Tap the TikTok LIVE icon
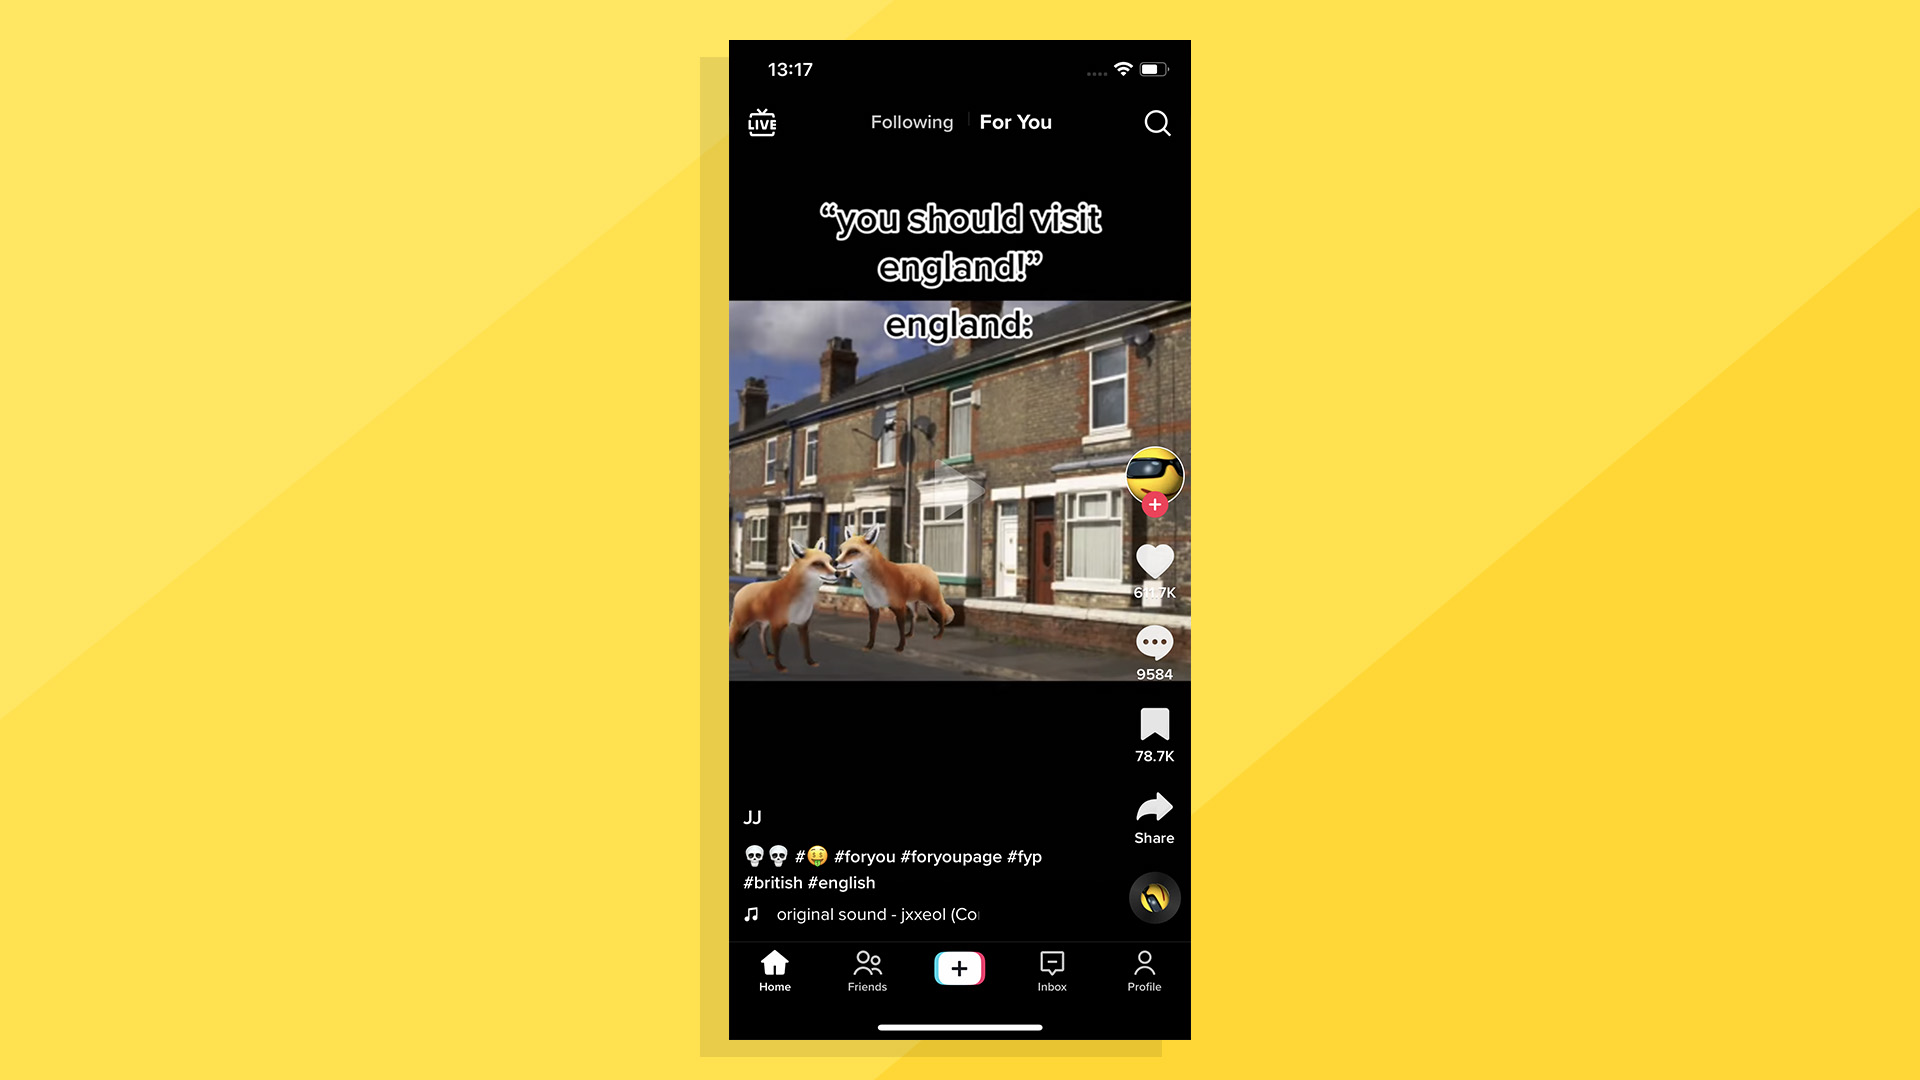Screen dimensions: 1920x1080 [762, 123]
